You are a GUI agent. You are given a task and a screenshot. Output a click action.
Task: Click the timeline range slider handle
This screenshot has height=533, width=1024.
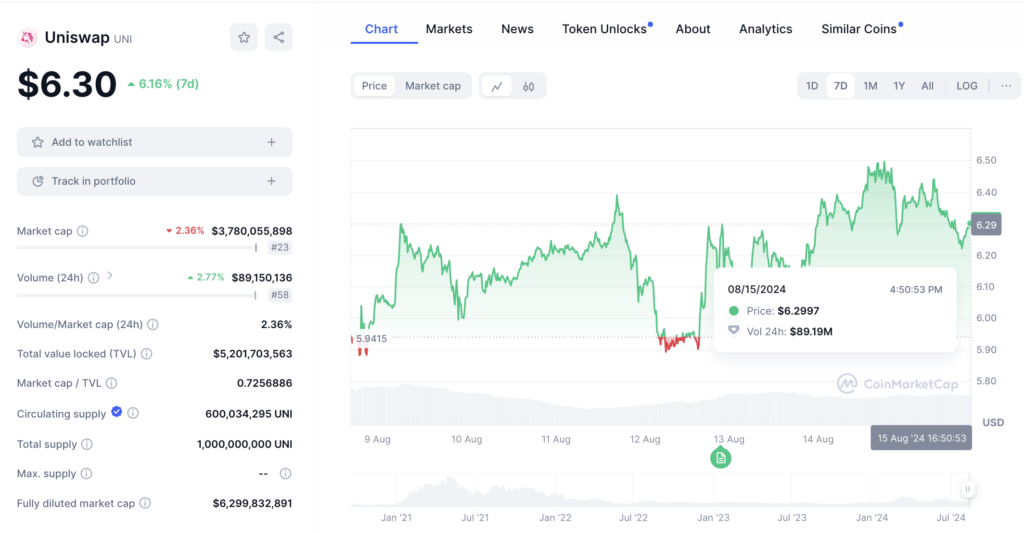click(x=967, y=489)
